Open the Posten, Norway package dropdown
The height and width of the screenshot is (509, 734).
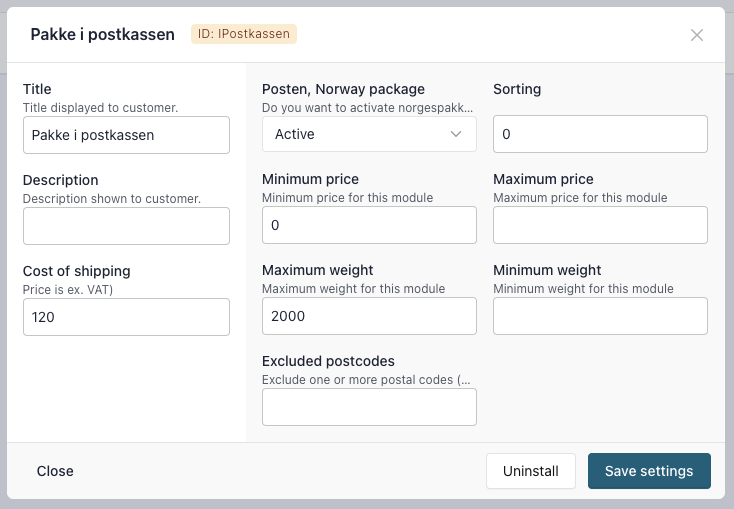click(368, 134)
